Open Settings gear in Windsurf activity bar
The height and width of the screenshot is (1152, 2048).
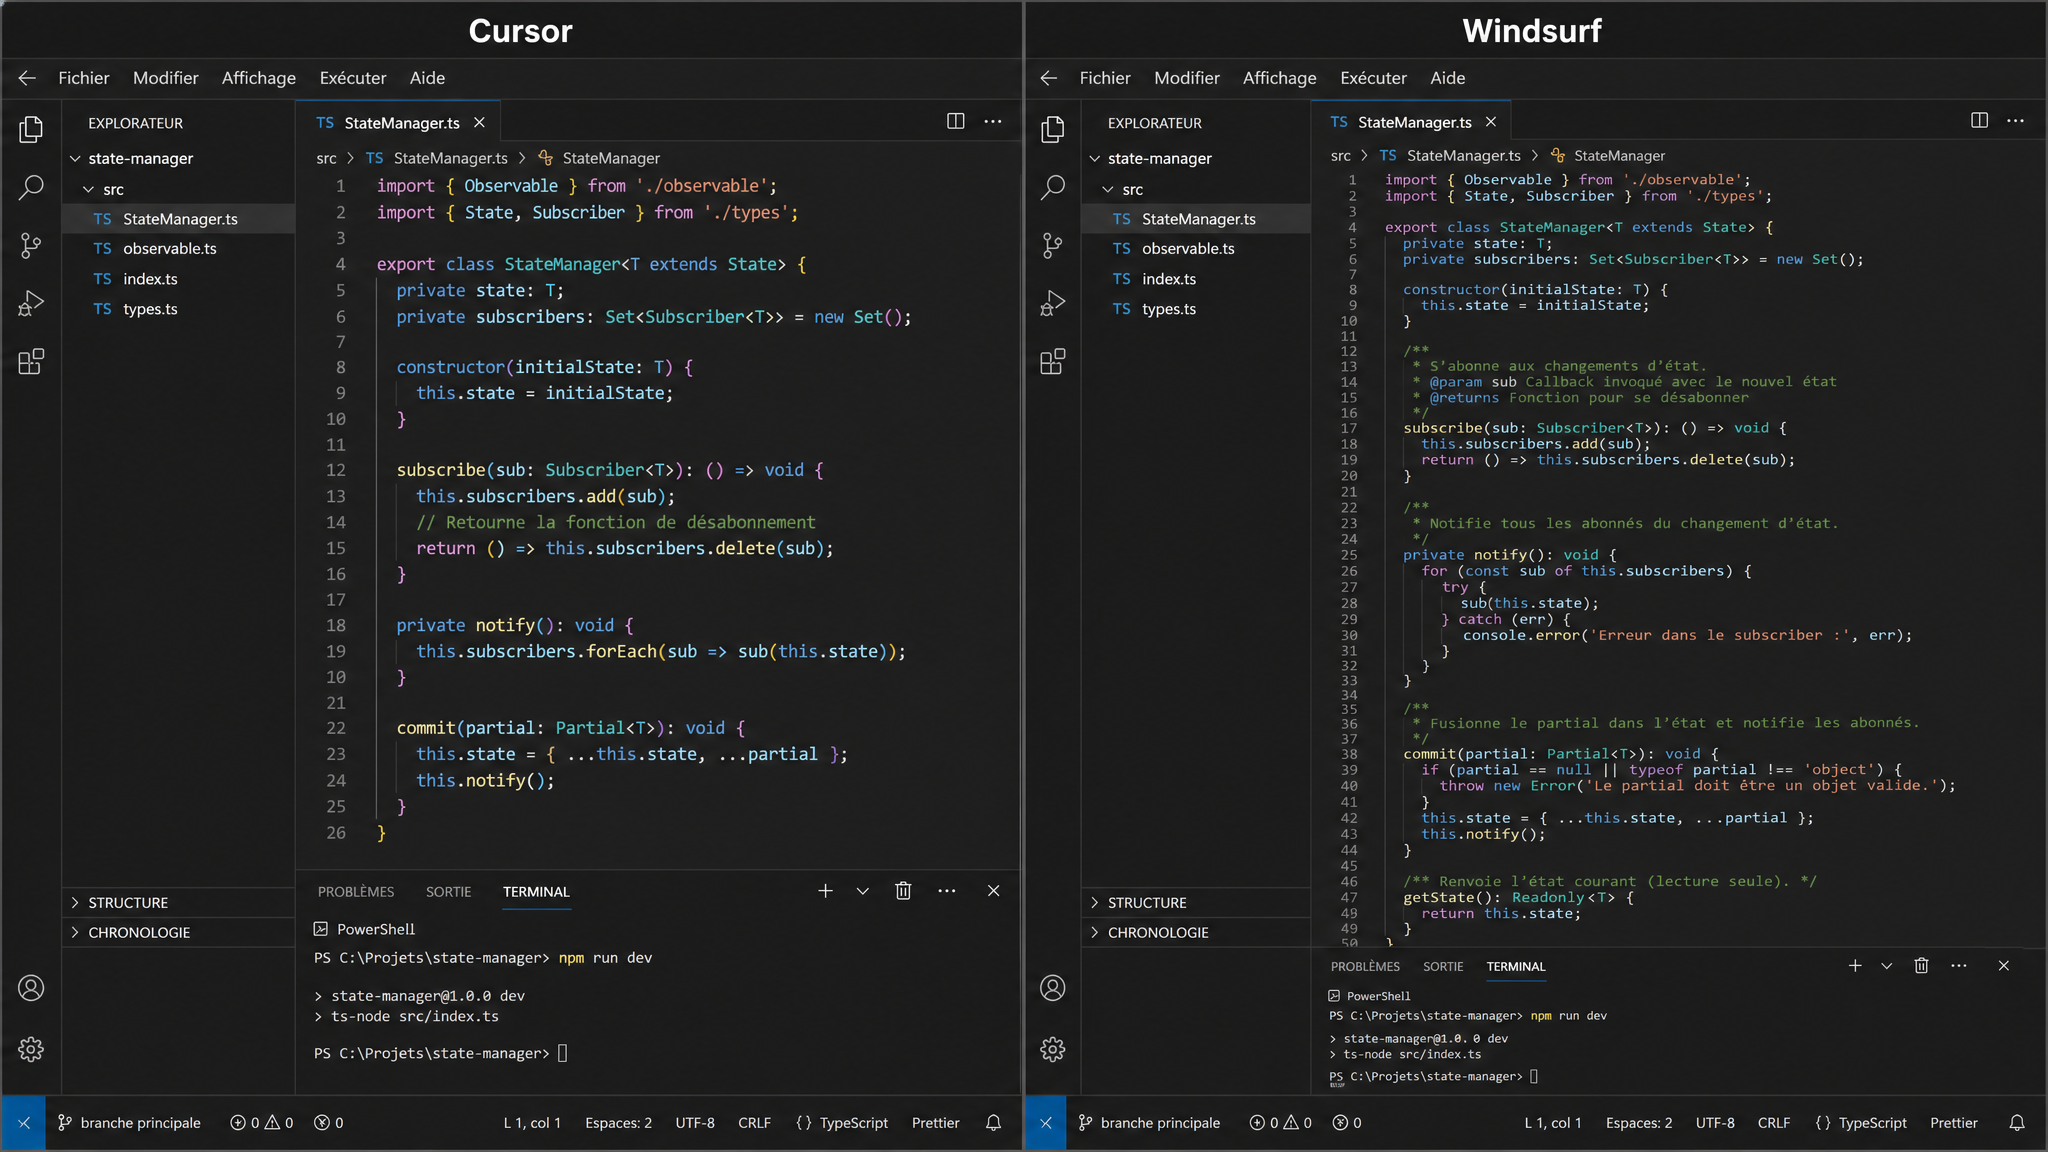(1052, 1049)
